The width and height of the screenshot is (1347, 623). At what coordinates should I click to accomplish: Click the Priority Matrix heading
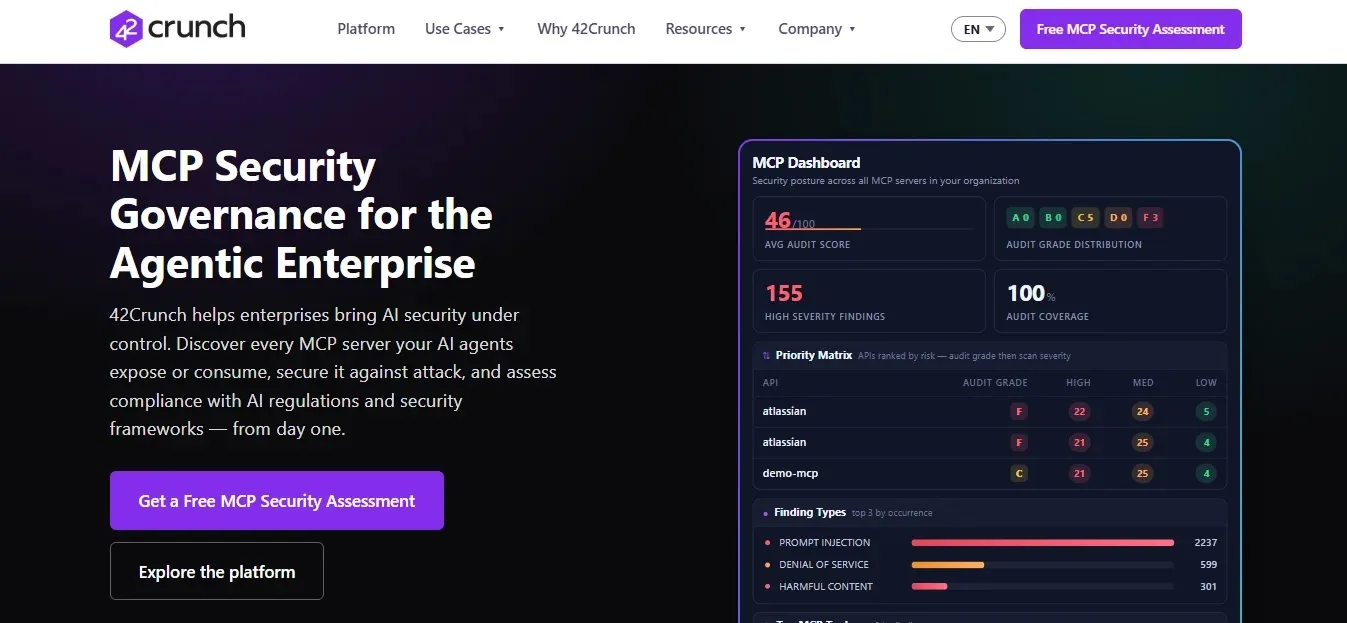pyautogui.click(x=814, y=355)
